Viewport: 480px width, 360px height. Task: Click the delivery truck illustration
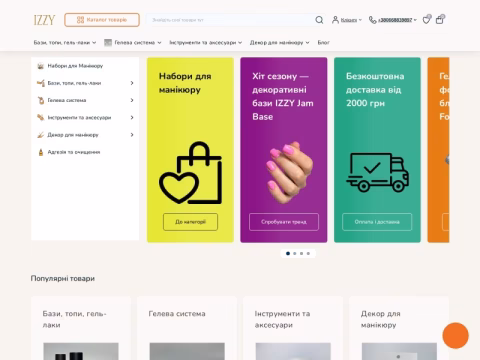click(x=377, y=172)
